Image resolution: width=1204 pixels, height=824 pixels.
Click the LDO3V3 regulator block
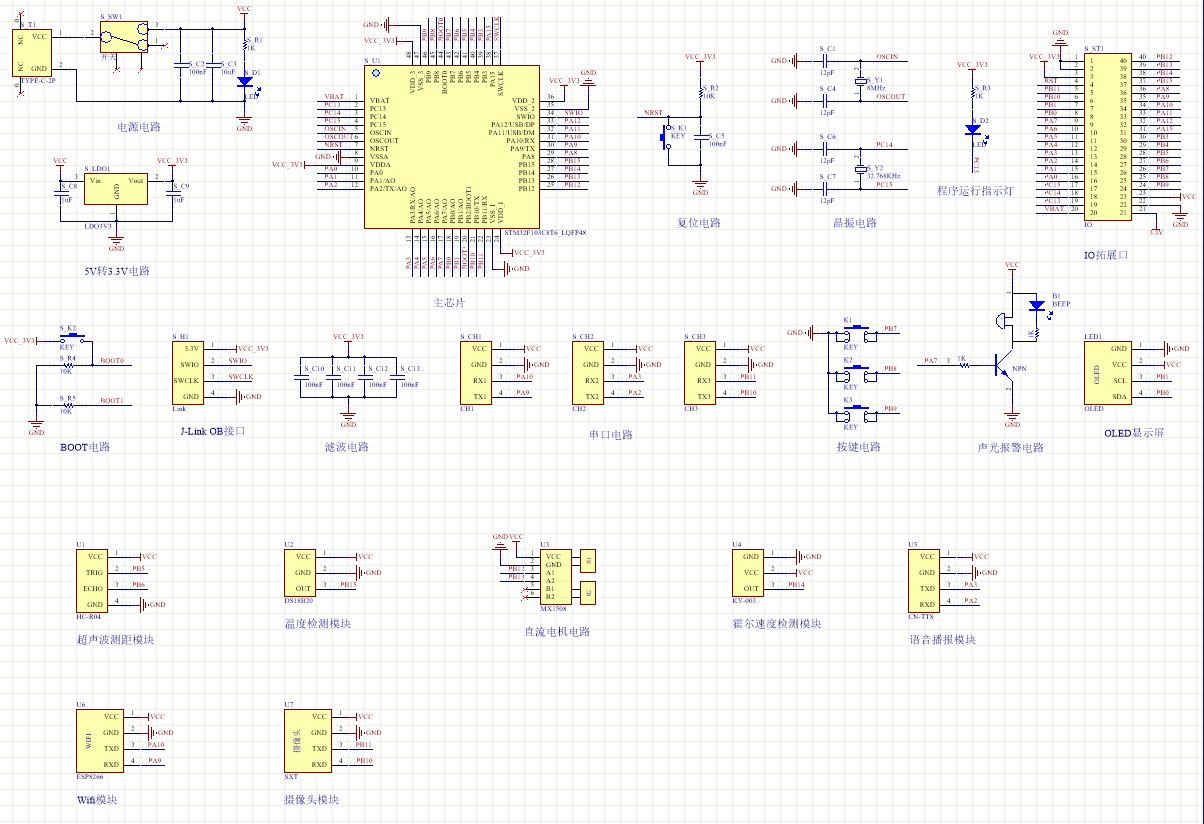116,189
